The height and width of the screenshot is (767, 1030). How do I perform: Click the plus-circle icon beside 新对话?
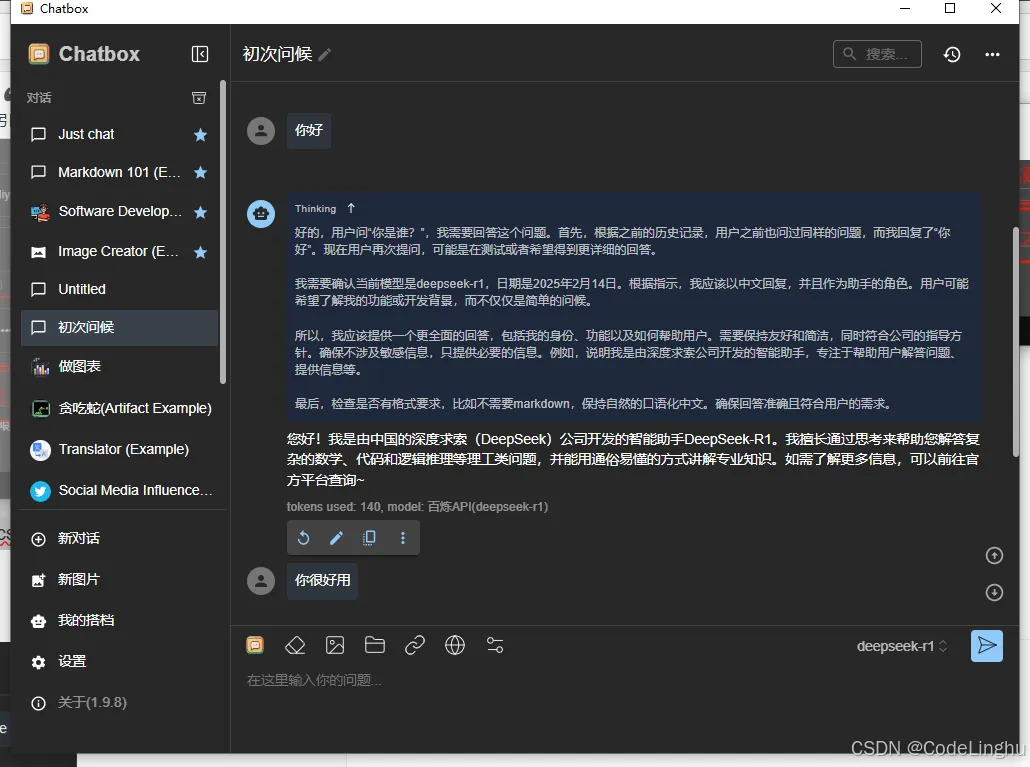[x=39, y=539]
